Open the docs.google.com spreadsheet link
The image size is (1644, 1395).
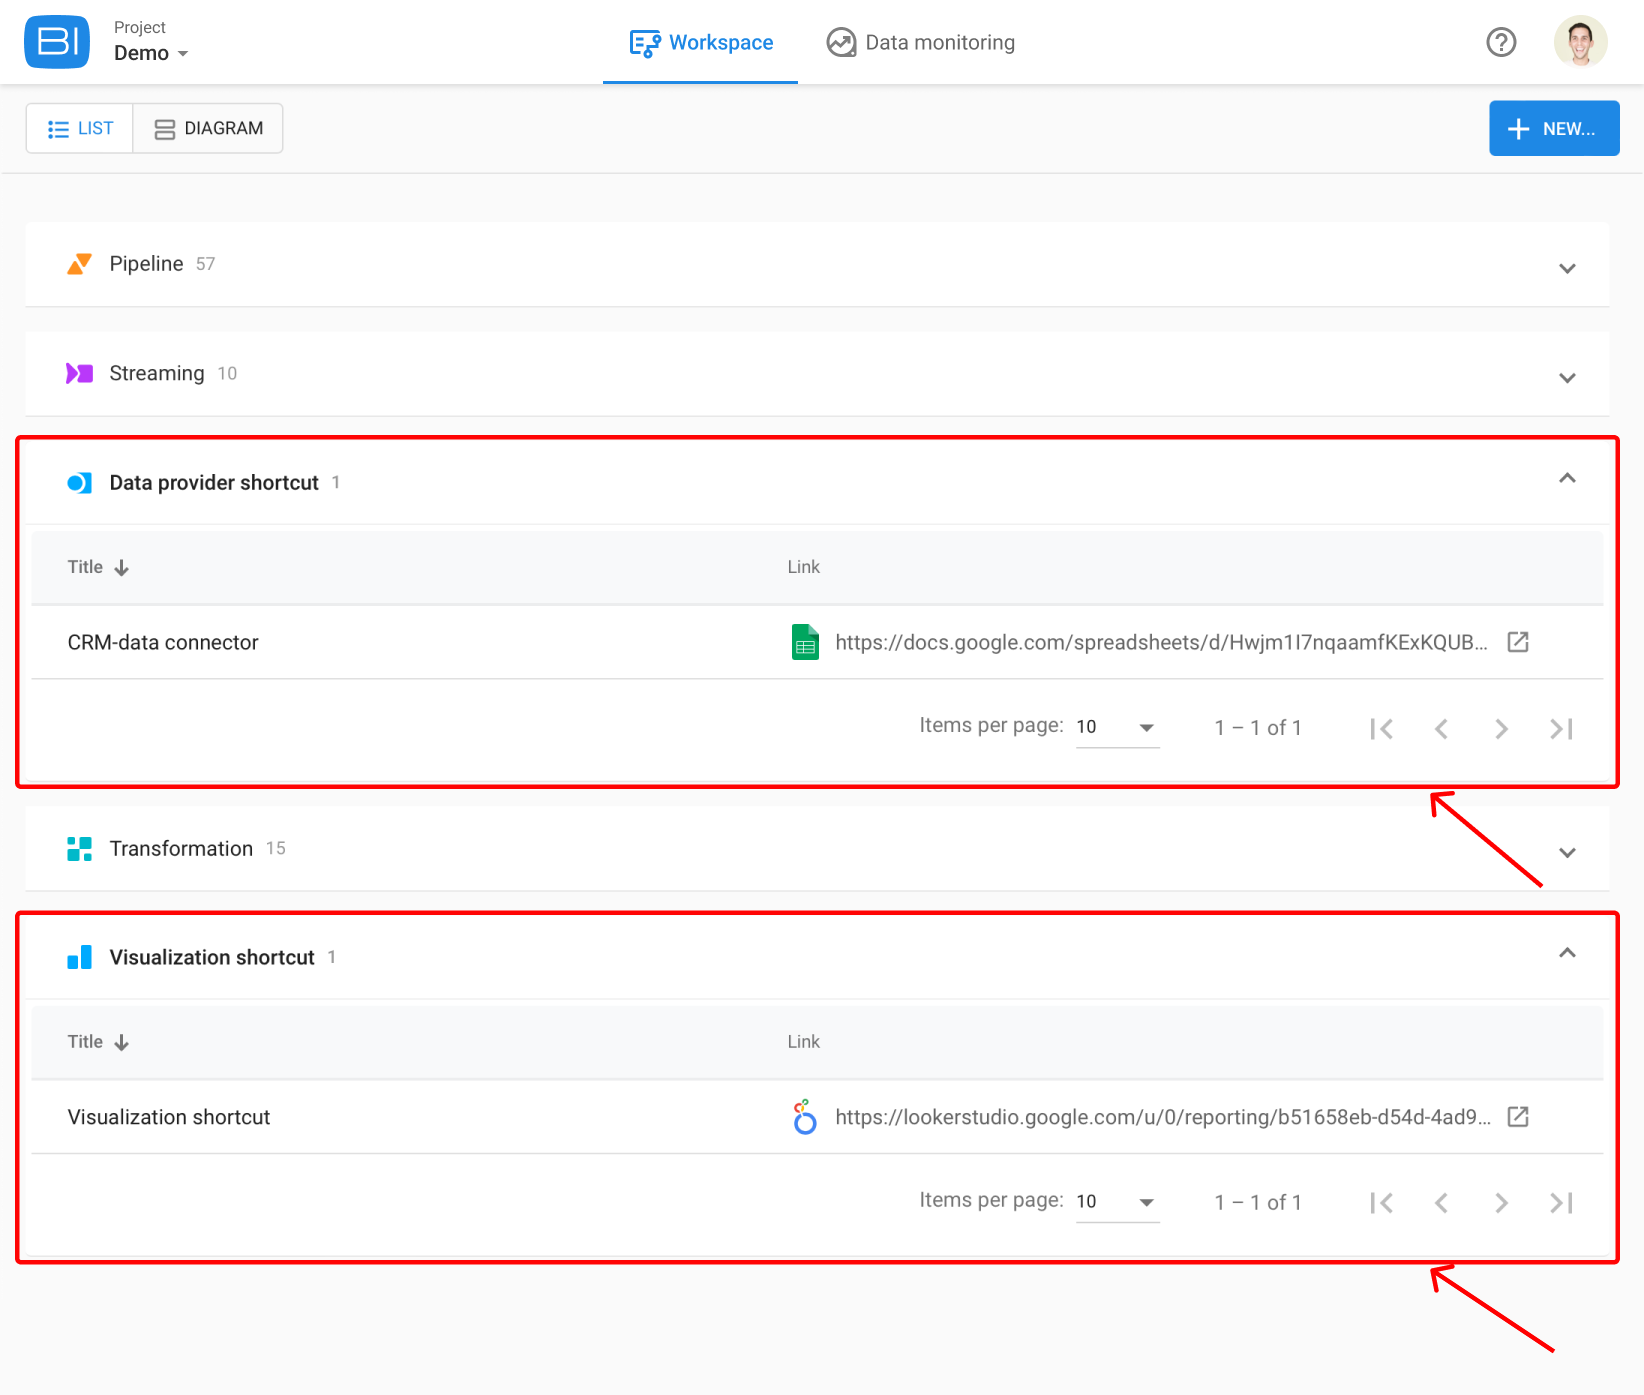tap(1161, 642)
